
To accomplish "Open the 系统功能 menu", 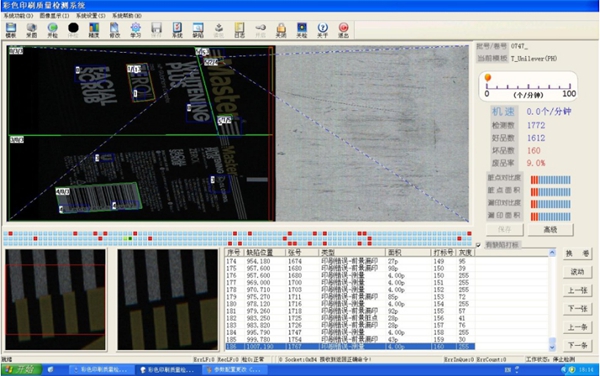I will click(18, 16).
